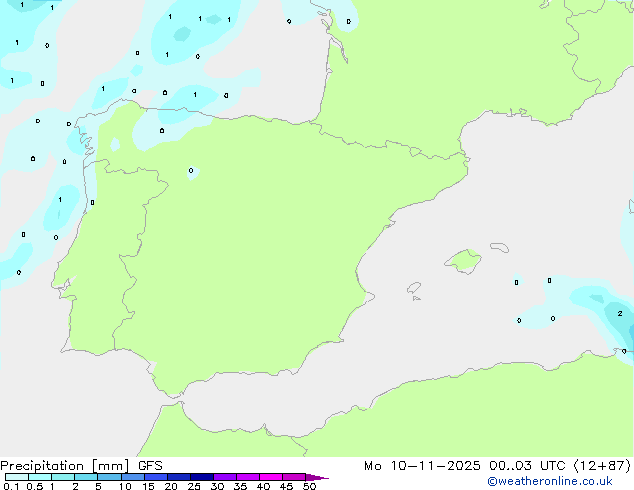Click the Mallorca island on the map

(463, 261)
